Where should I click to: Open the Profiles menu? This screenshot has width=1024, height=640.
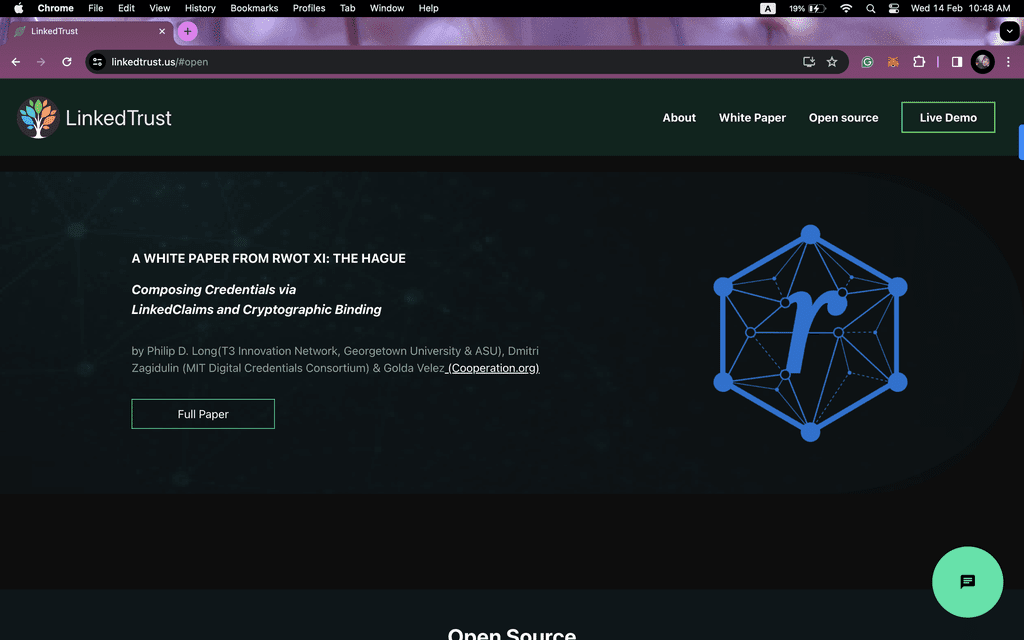pyautogui.click(x=309, y=8)
